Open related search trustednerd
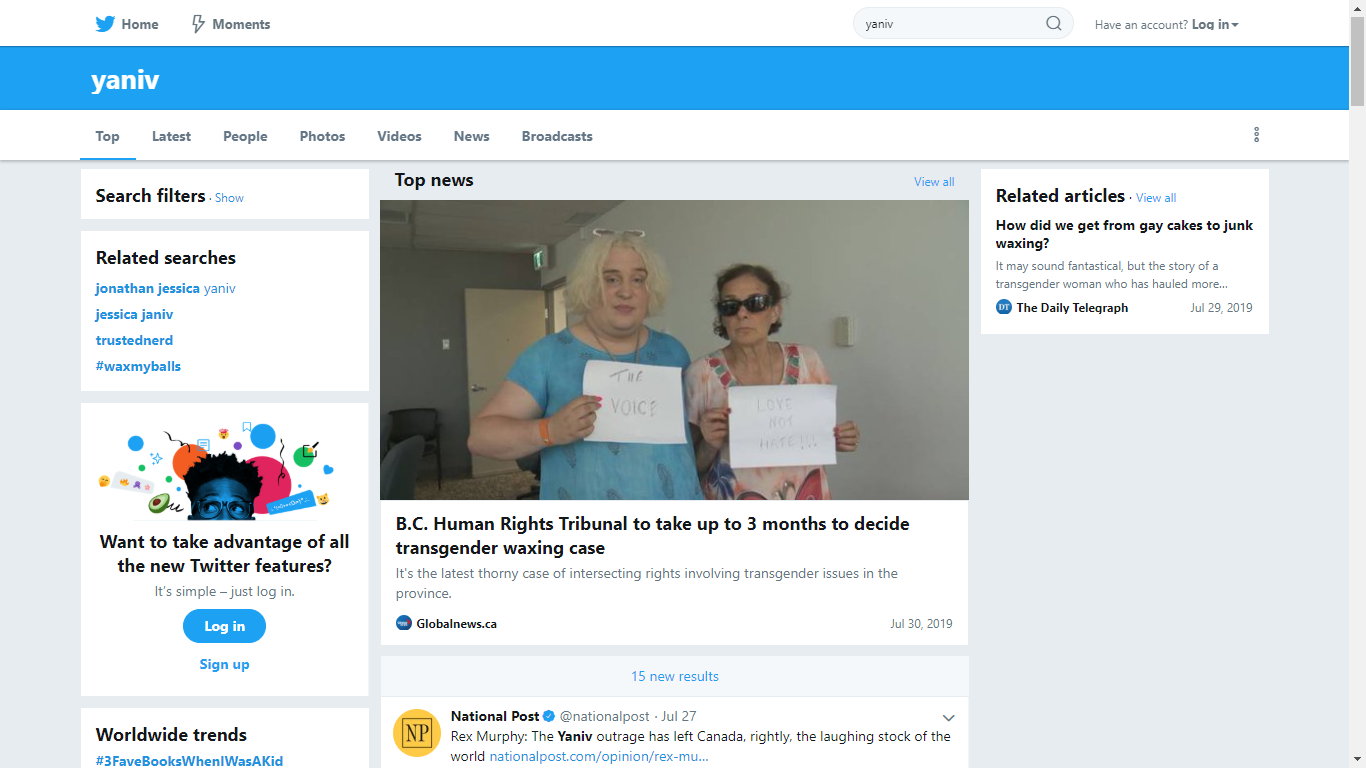This screenshot has height=768, width=1366. (134, 340)
